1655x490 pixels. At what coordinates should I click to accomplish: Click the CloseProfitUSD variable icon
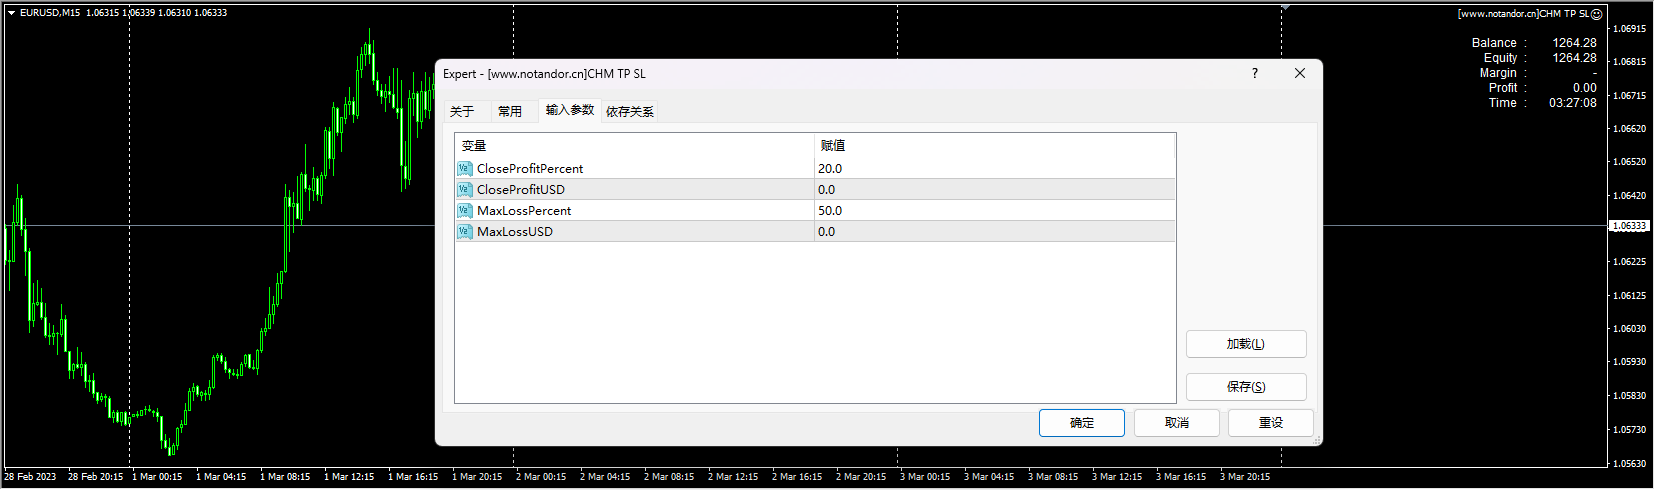pyautogui.click(x=464, y=190)
